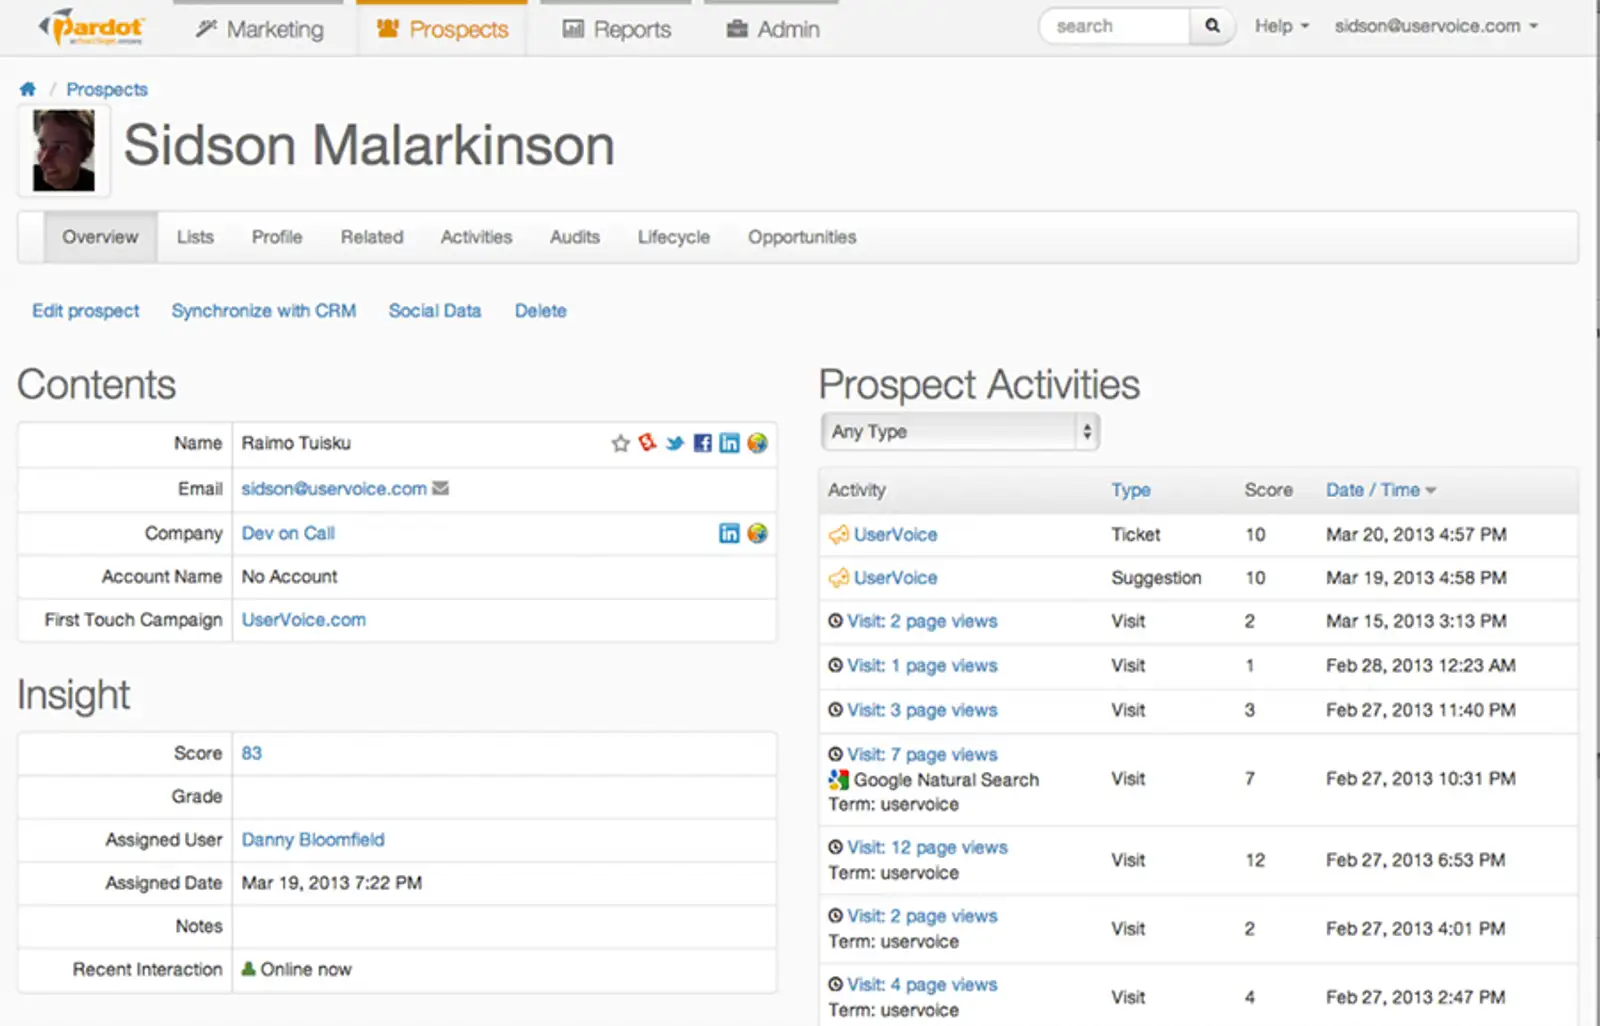Click globe icon in Company row
This screenshot has height=1026, width=1600.
coord(757,533)
